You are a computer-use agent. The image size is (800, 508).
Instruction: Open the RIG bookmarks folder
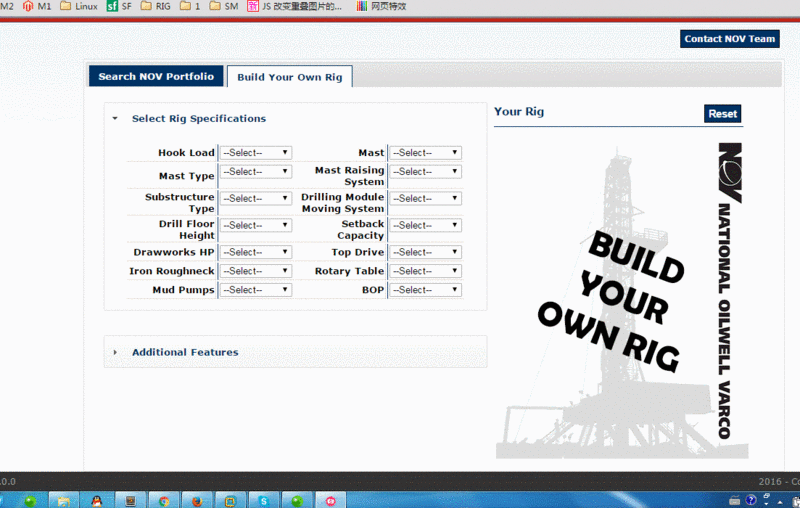156,6
